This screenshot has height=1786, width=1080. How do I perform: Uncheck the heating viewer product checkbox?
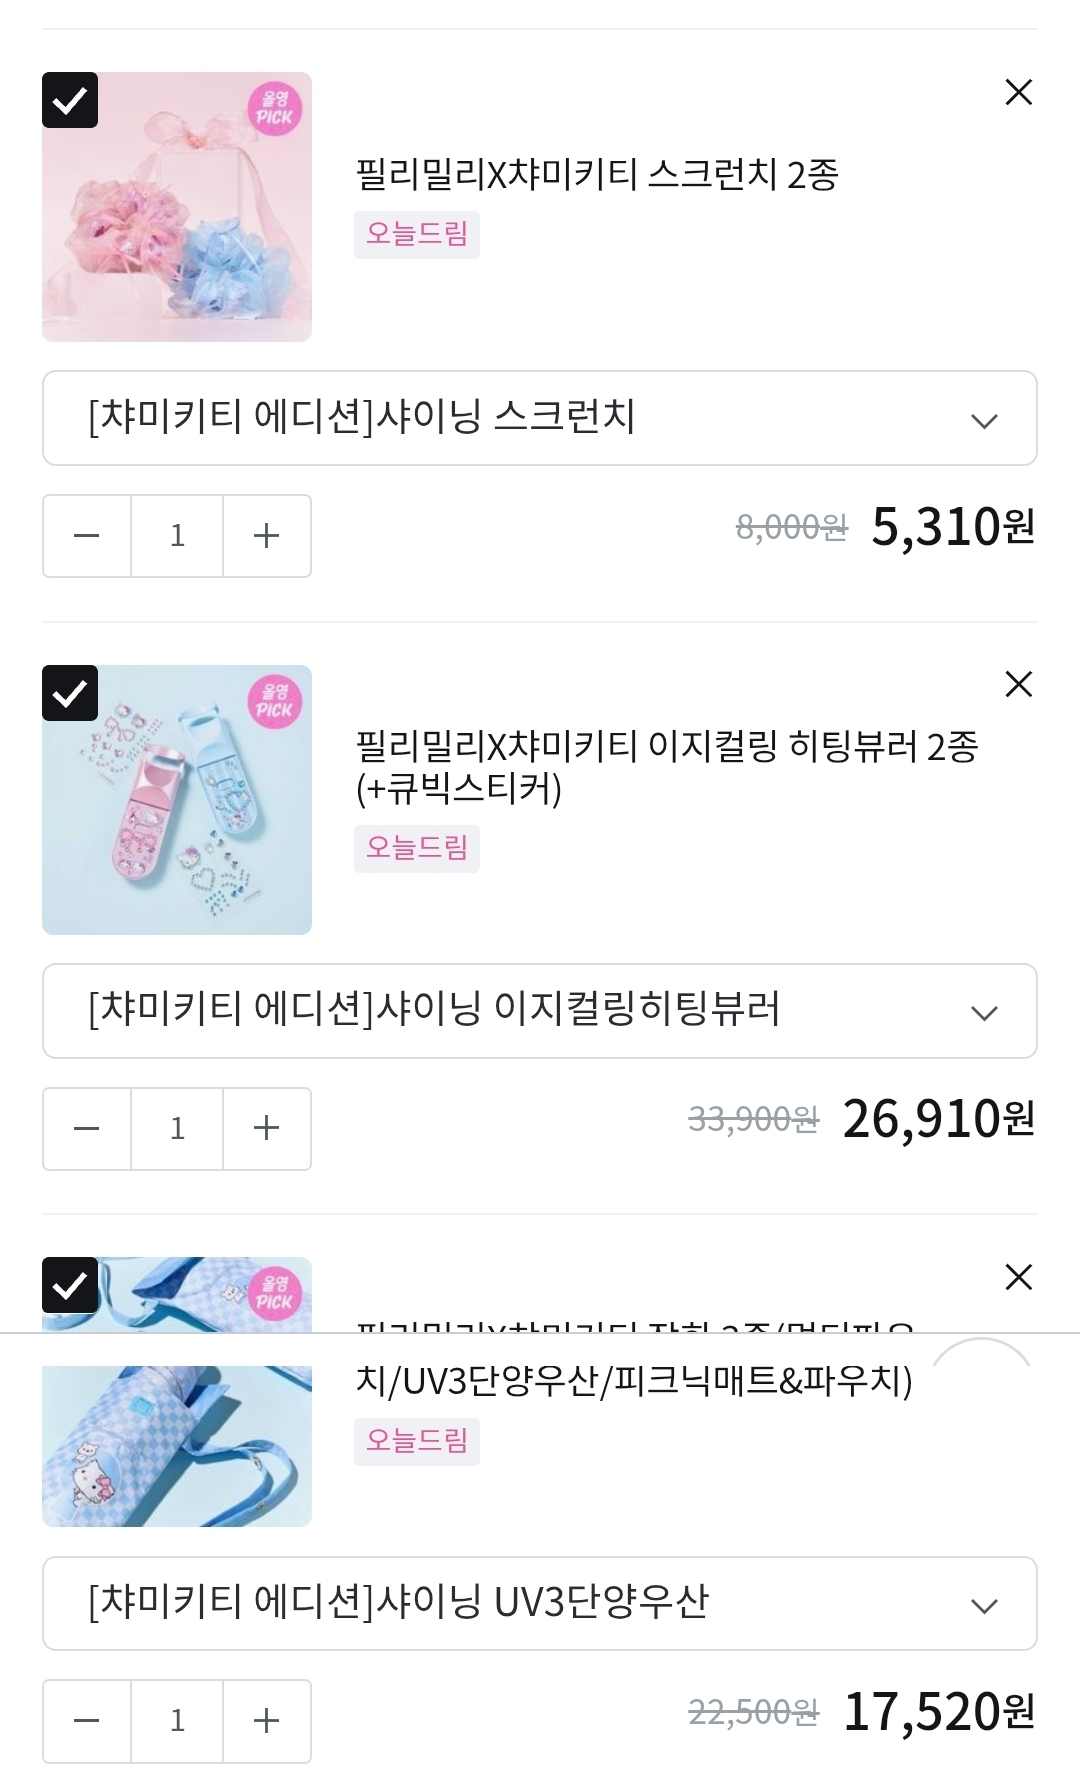pos(70,693)
